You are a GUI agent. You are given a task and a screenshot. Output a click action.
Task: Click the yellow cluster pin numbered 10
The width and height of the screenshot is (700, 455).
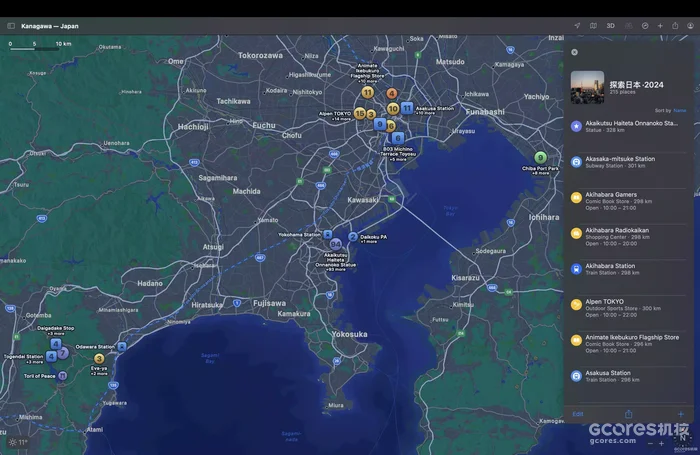tap(393, 109)
